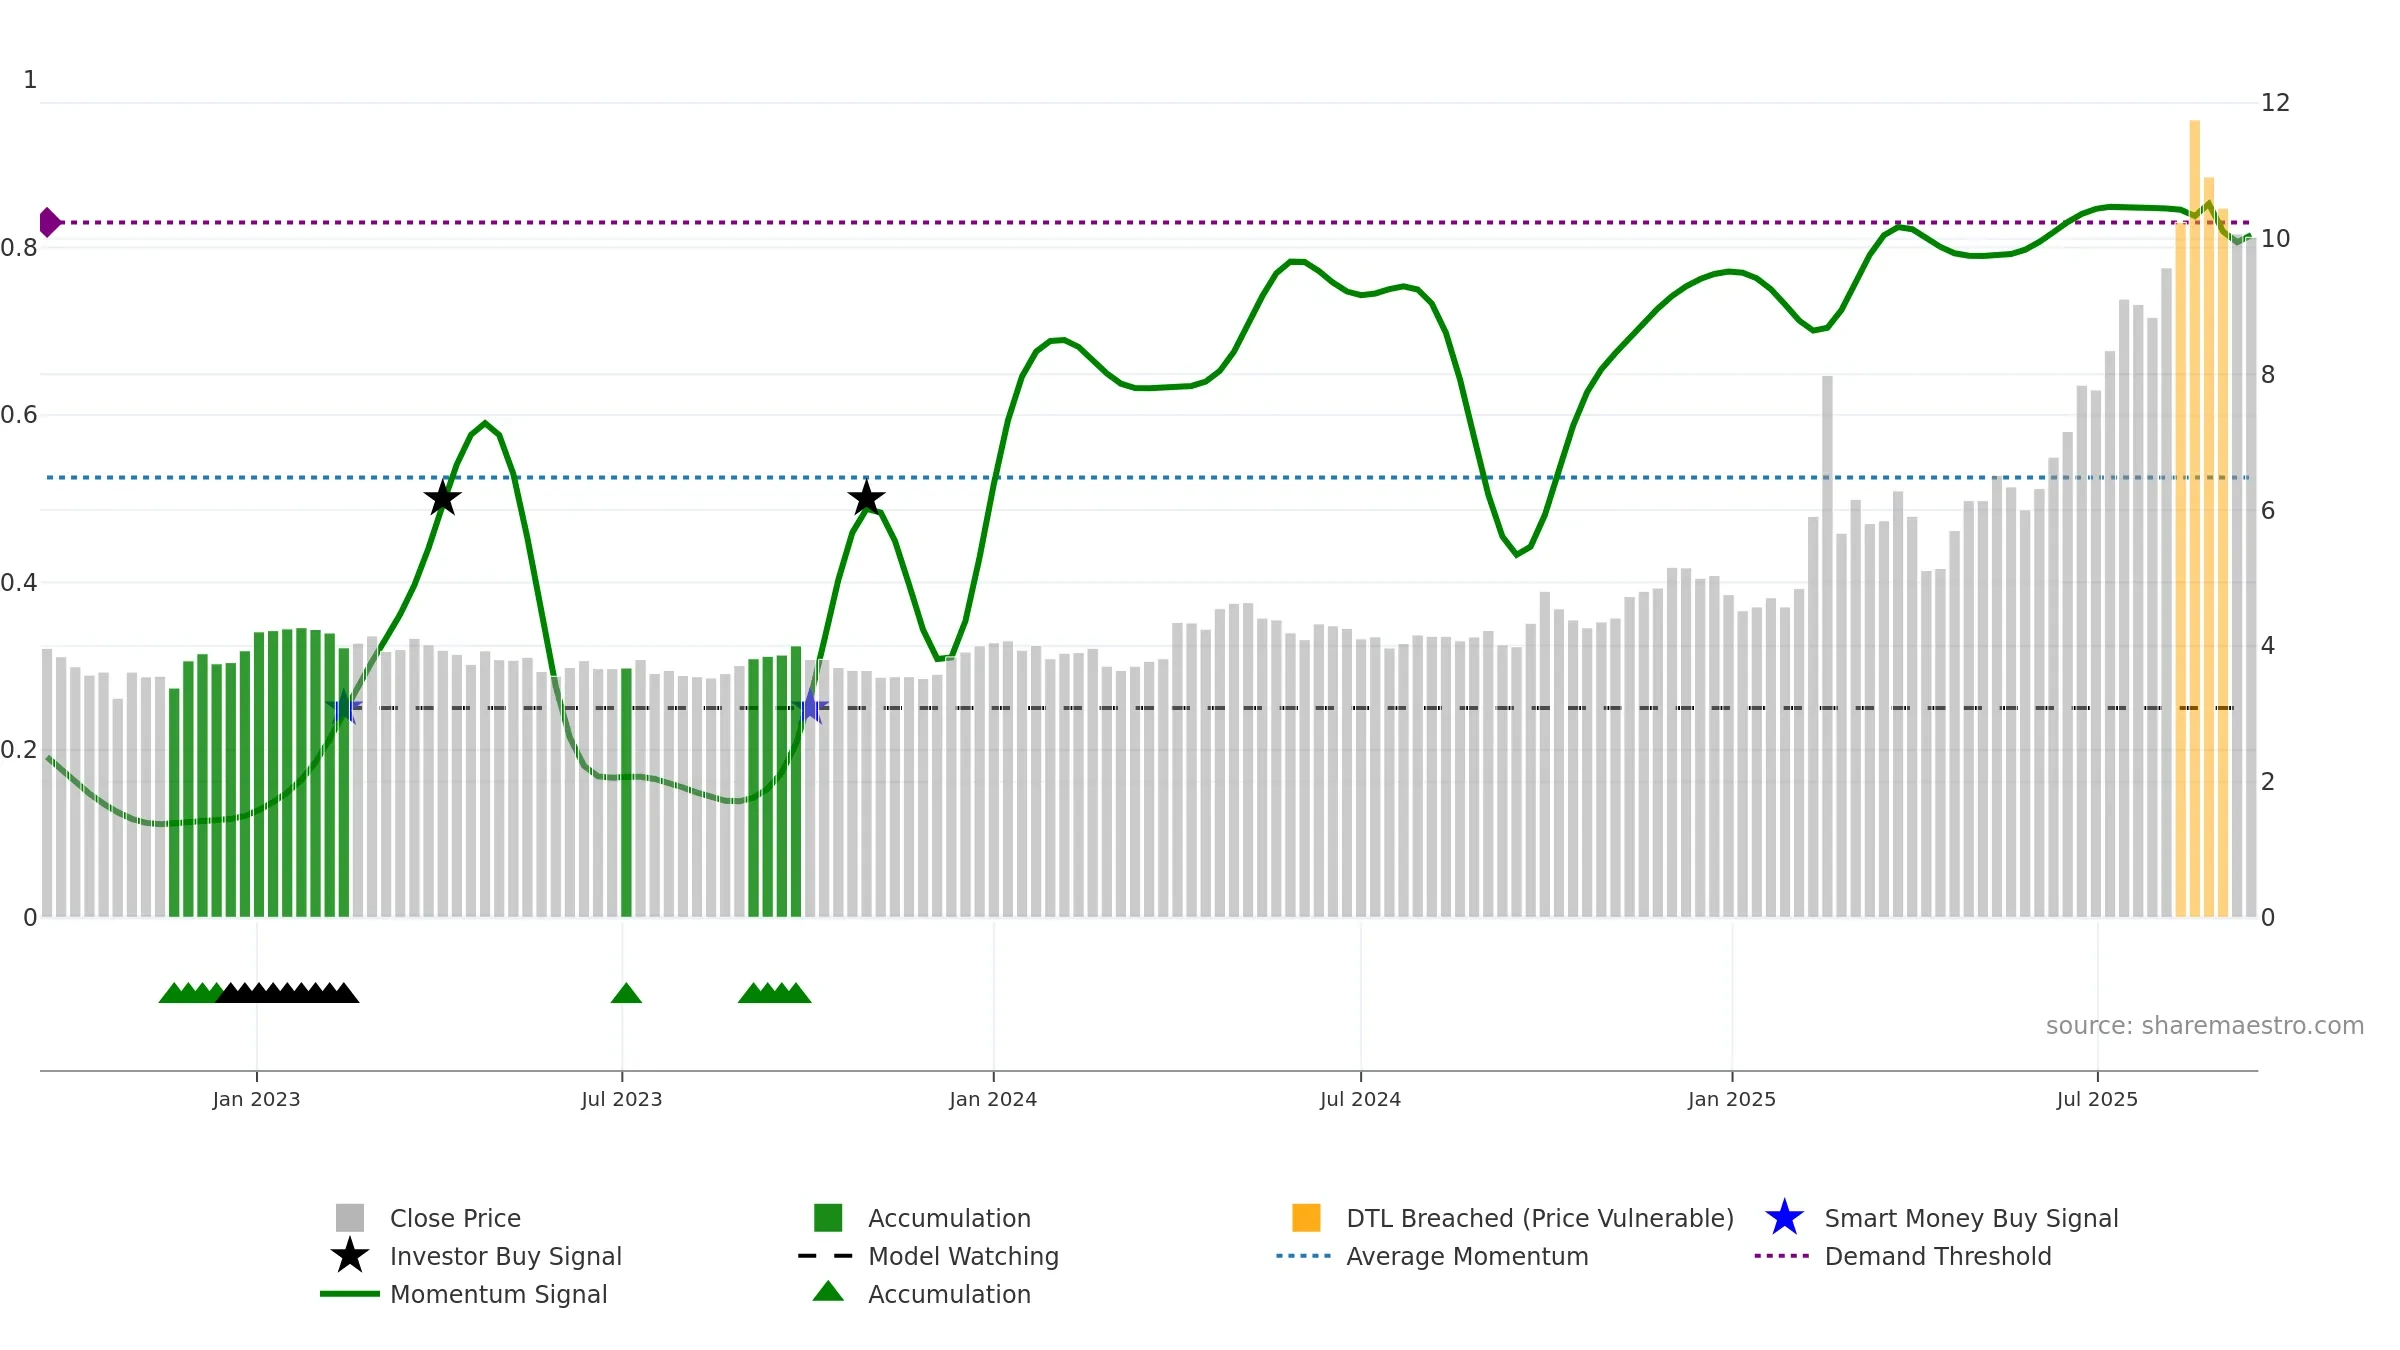Click the Model Watching dashed line legend icon
The image size is (2400, 1350).
[826, 1256]
